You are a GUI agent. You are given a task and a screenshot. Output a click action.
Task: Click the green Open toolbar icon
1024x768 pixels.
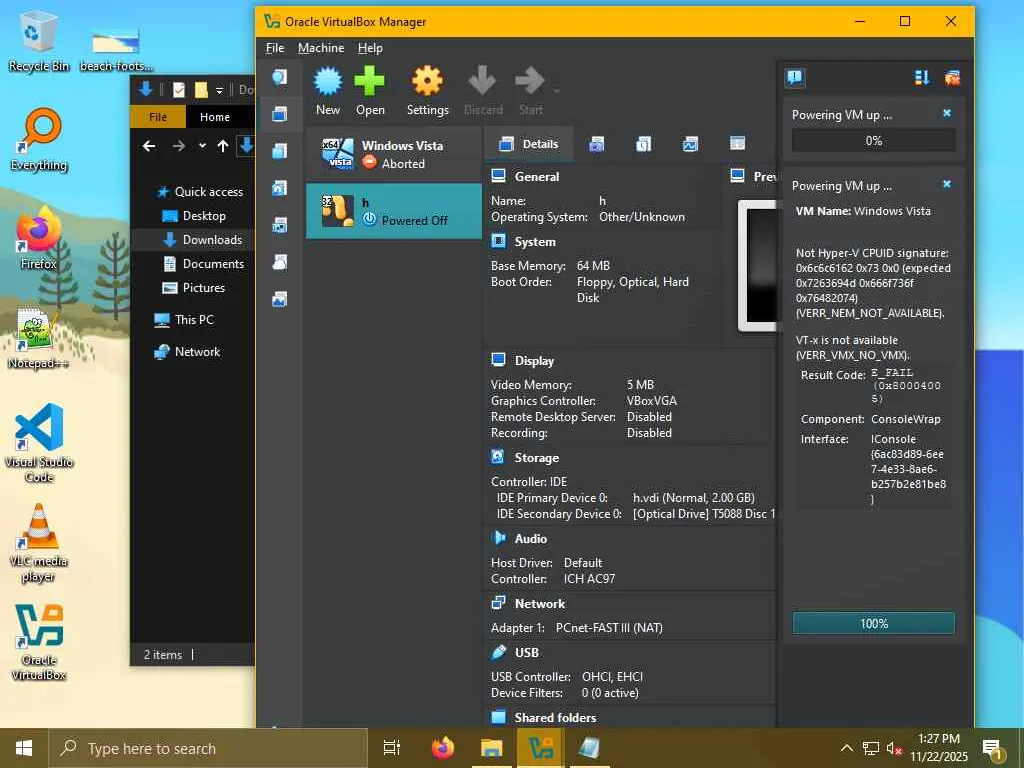[370, 90]
